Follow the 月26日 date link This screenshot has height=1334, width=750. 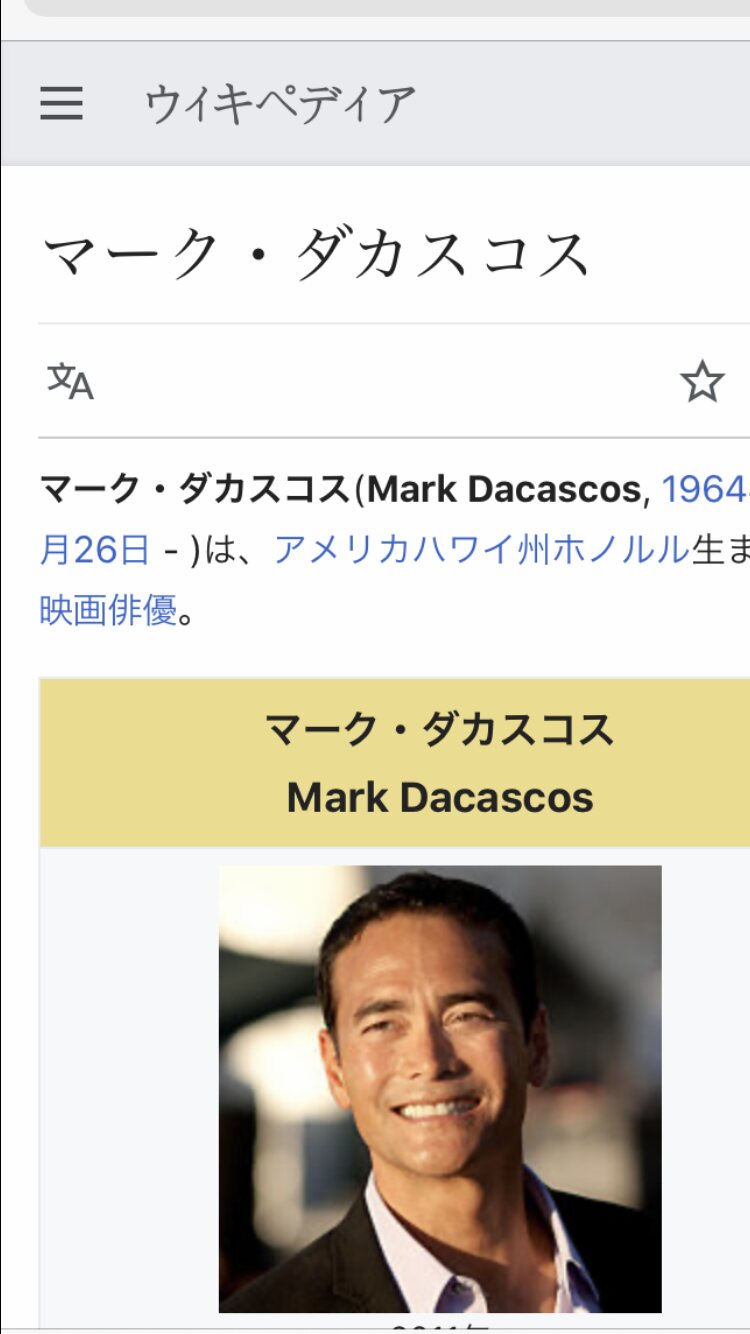(x=95, y=549)
